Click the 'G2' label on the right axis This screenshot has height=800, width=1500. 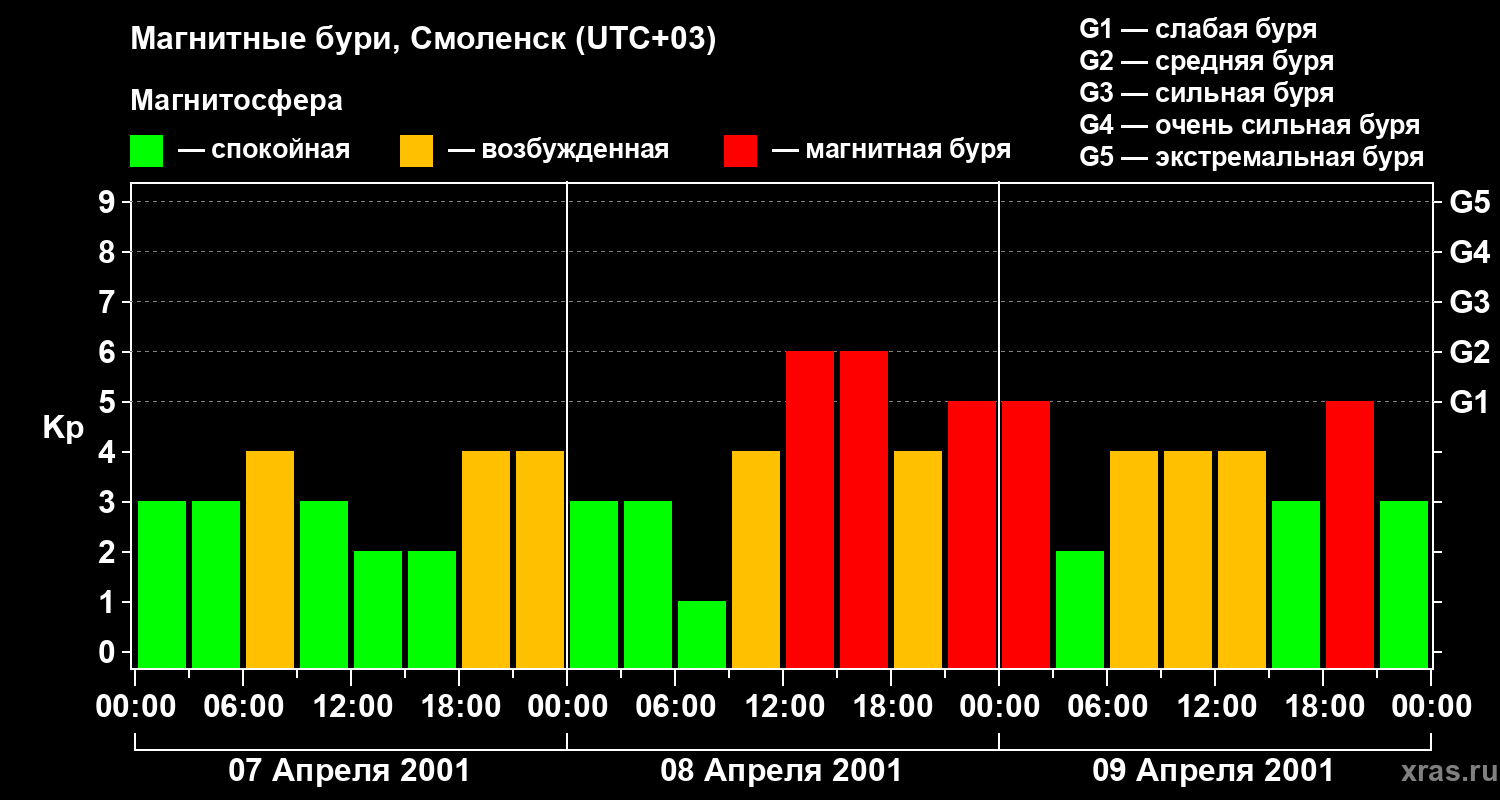point(1470,352)
